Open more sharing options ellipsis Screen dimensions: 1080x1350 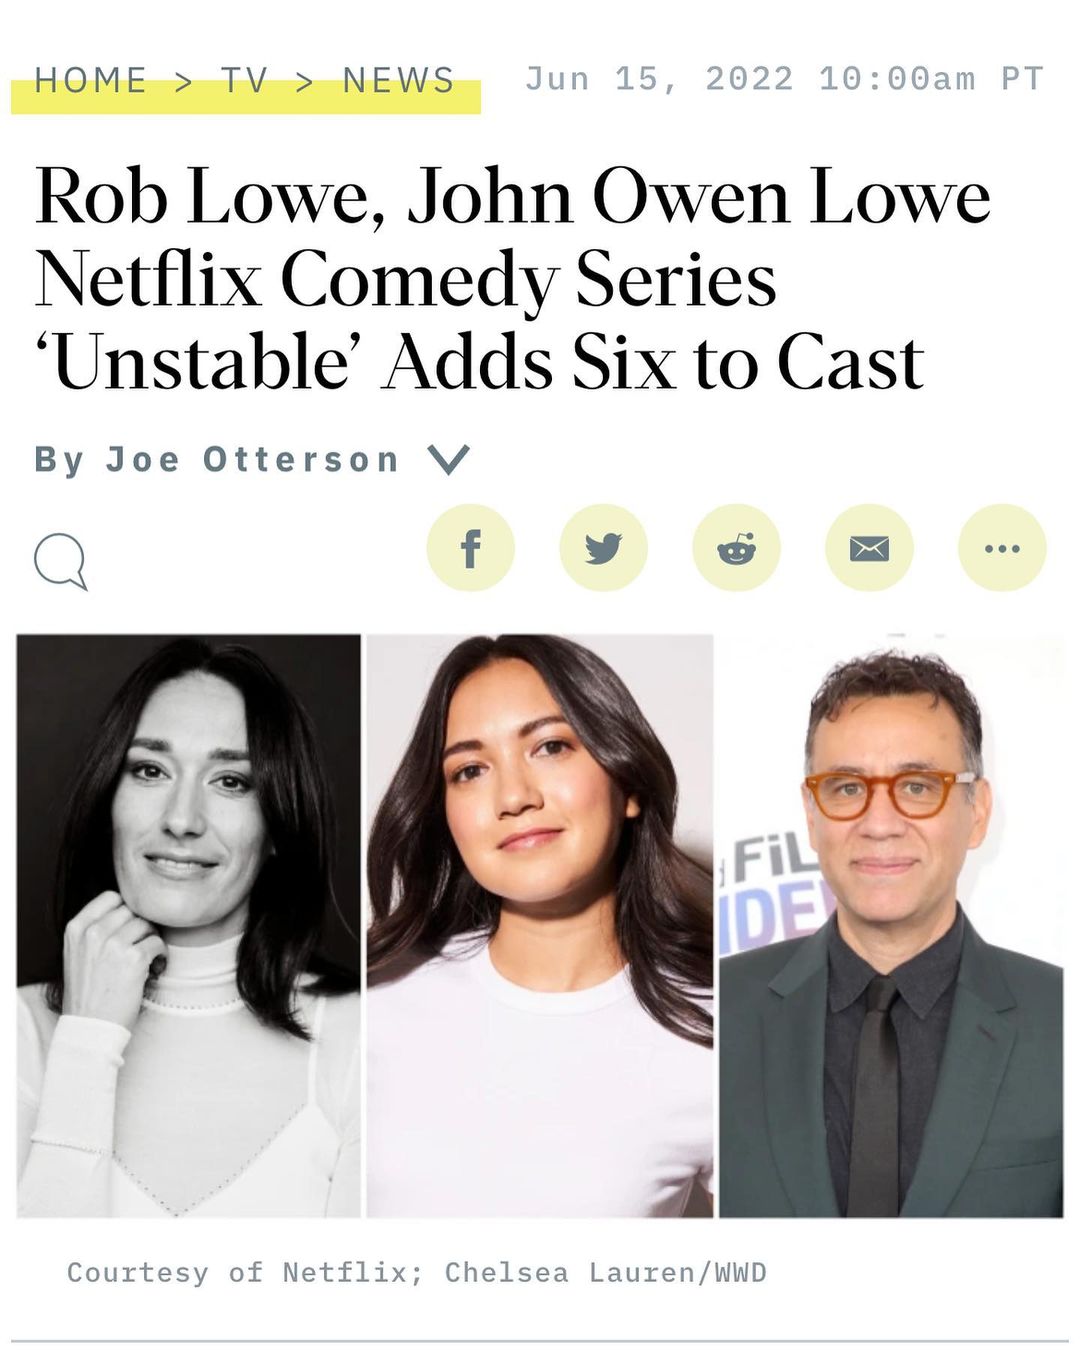pyautogui.click(x=1002, y=548)
